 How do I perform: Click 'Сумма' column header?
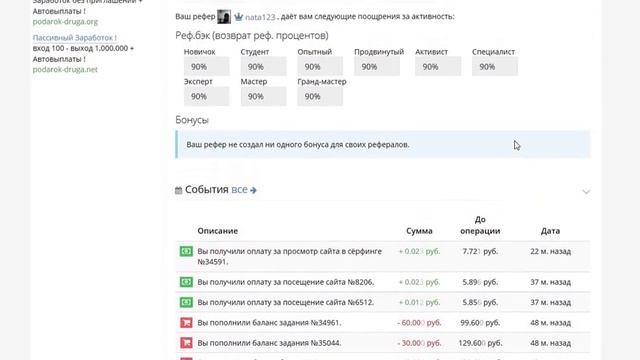coord(419,231)
